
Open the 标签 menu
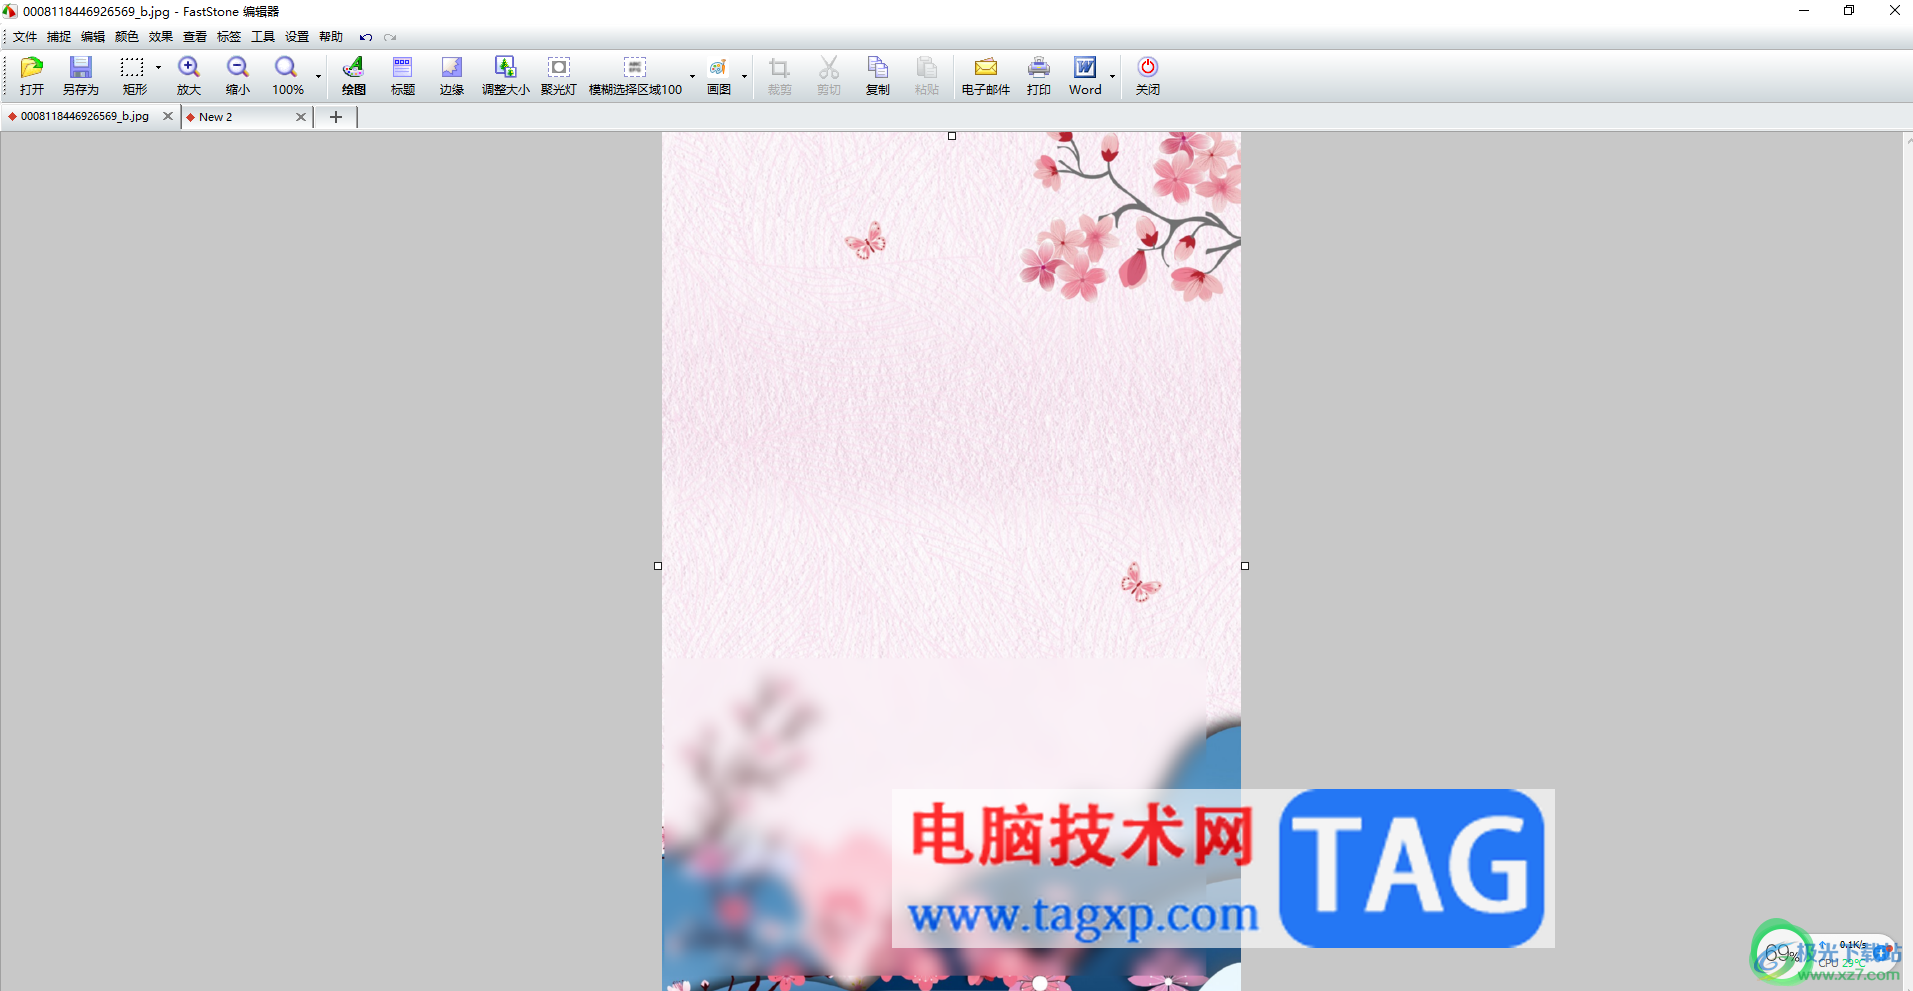point(229,37)
